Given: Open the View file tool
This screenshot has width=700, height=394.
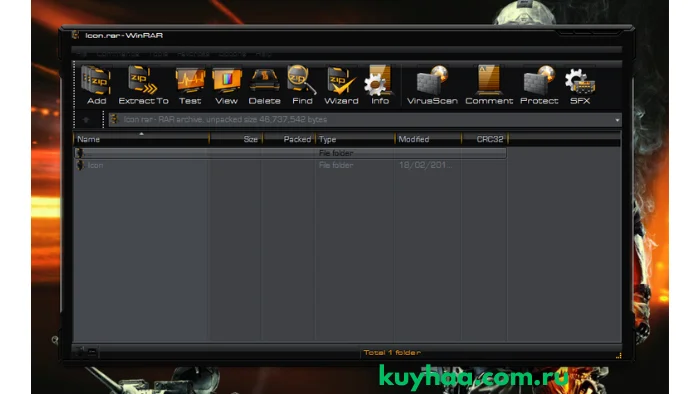Looking at the screenshot, I should coord(226,85).
